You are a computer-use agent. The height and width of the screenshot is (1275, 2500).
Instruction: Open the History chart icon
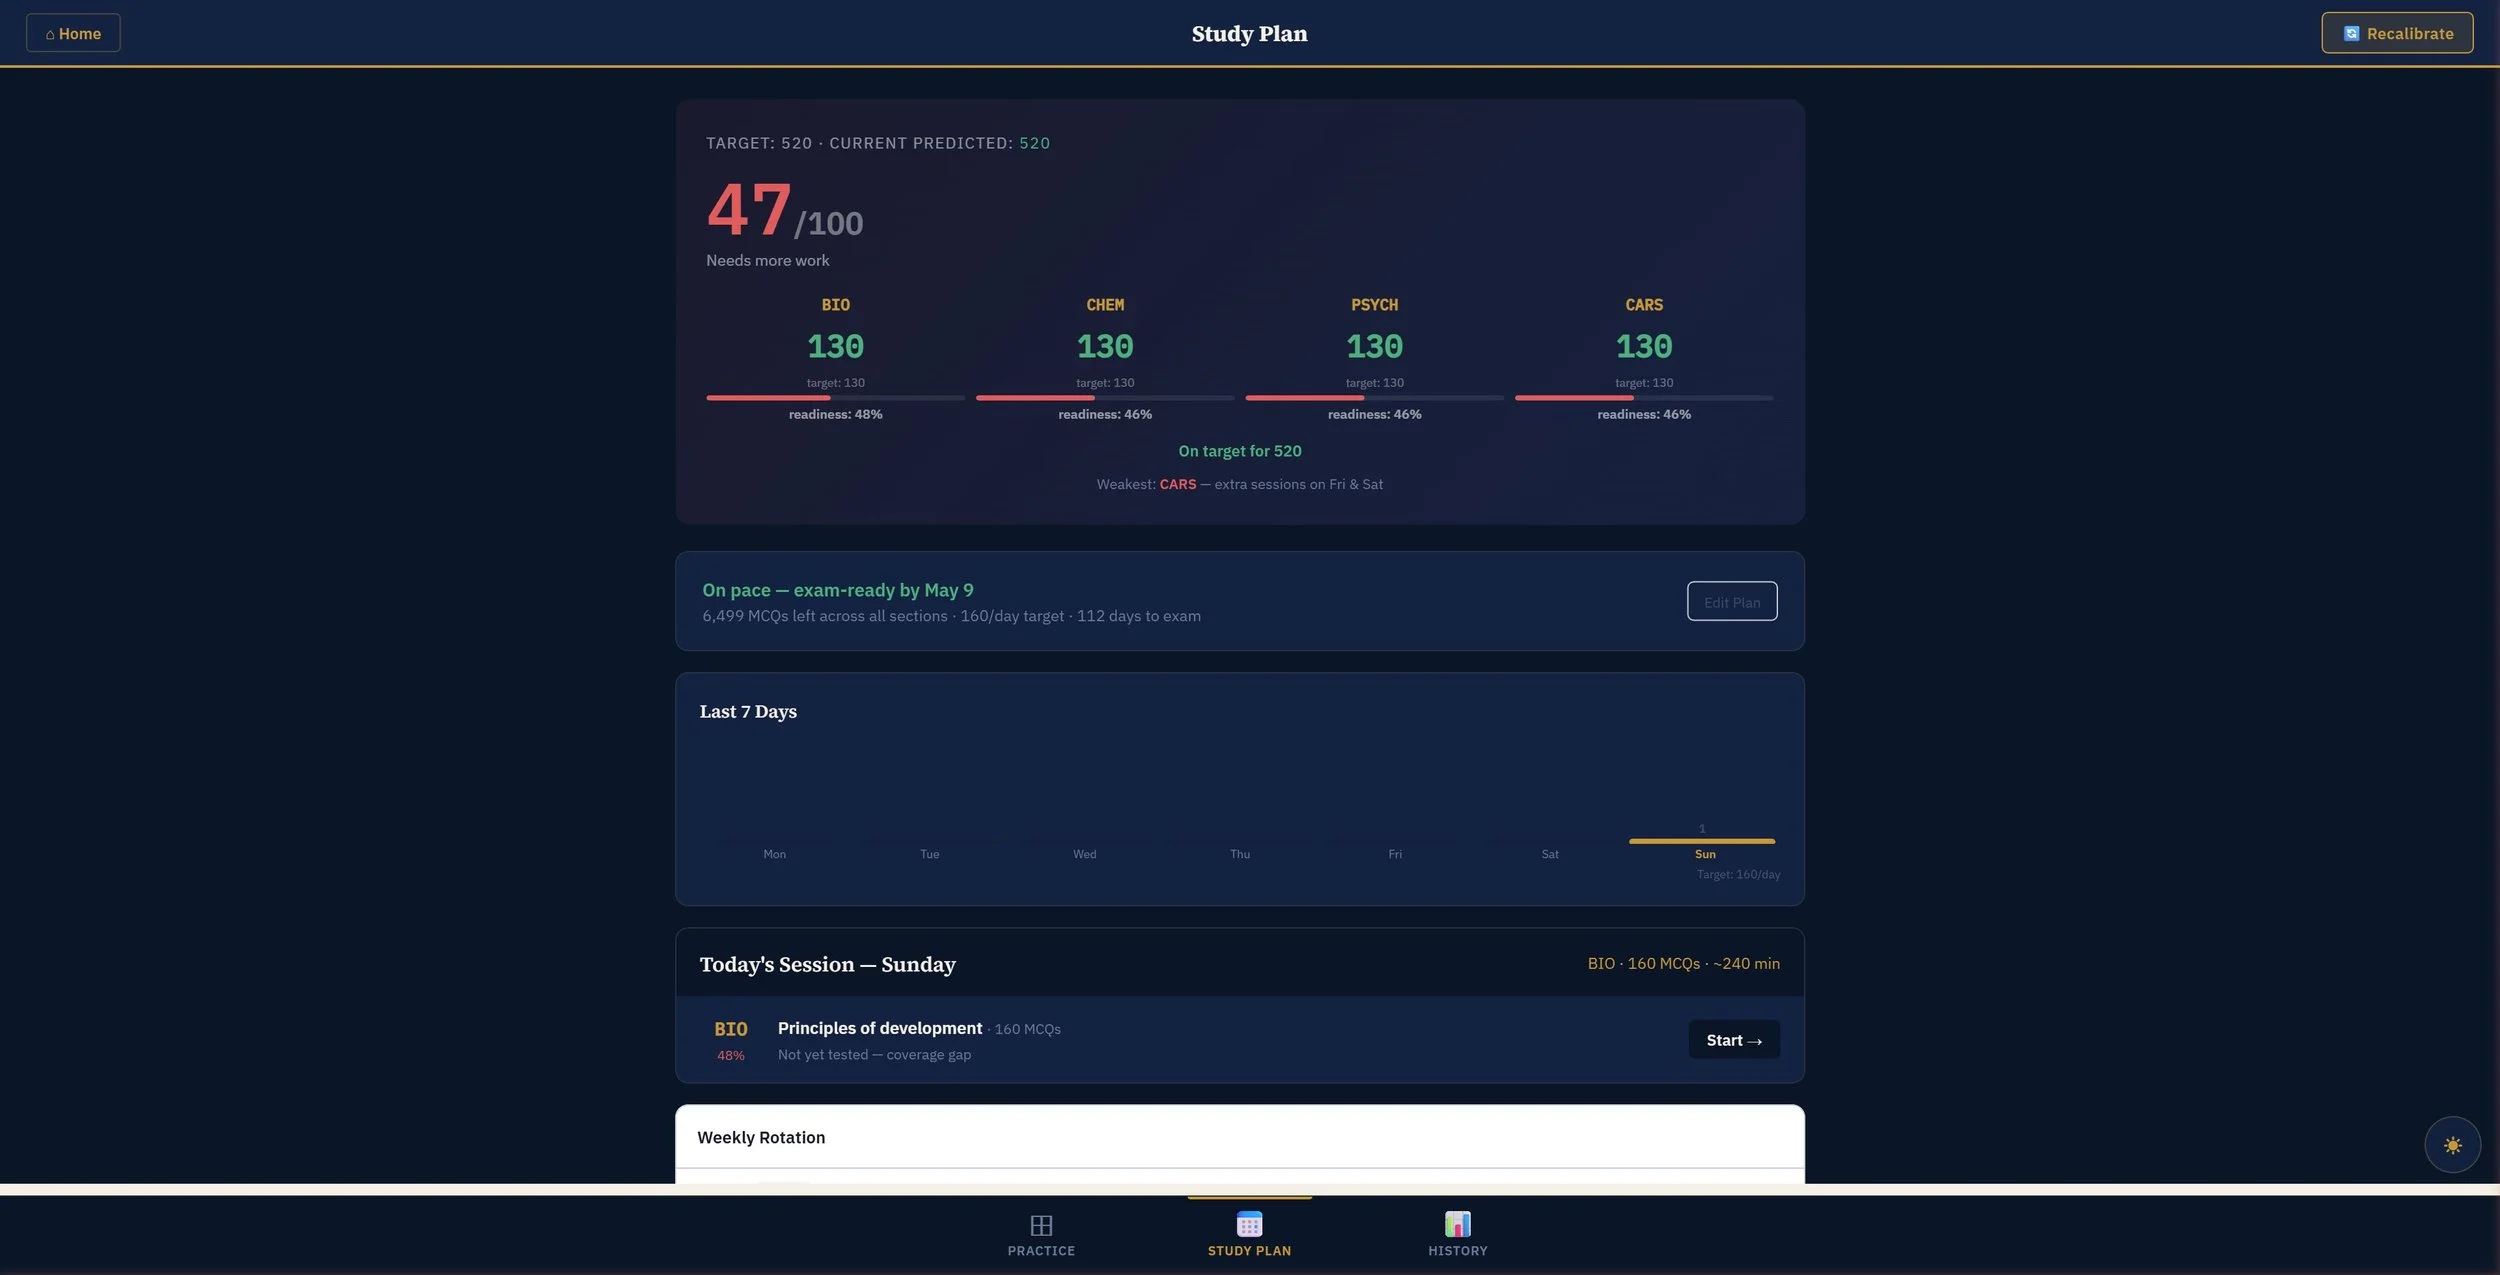(x=1457, y=1224)
